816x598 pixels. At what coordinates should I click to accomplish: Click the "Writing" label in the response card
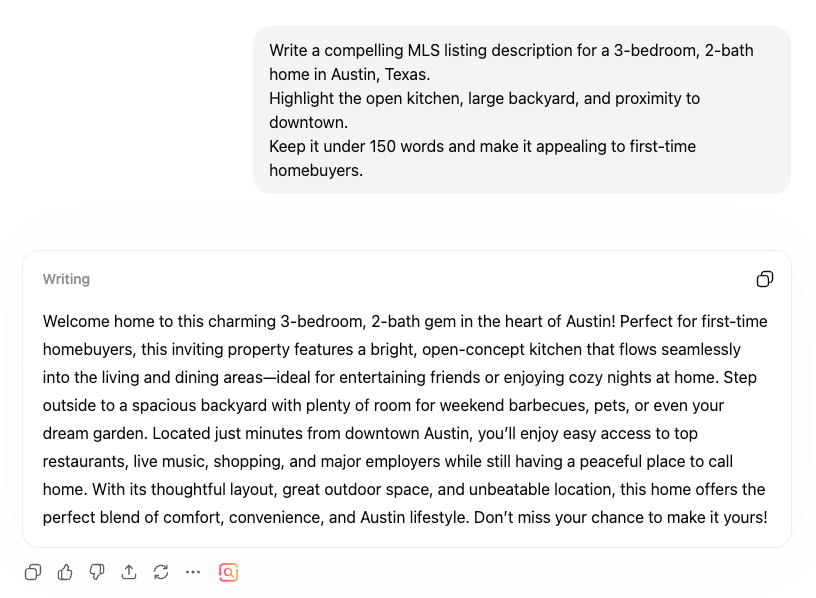point(66,279)
